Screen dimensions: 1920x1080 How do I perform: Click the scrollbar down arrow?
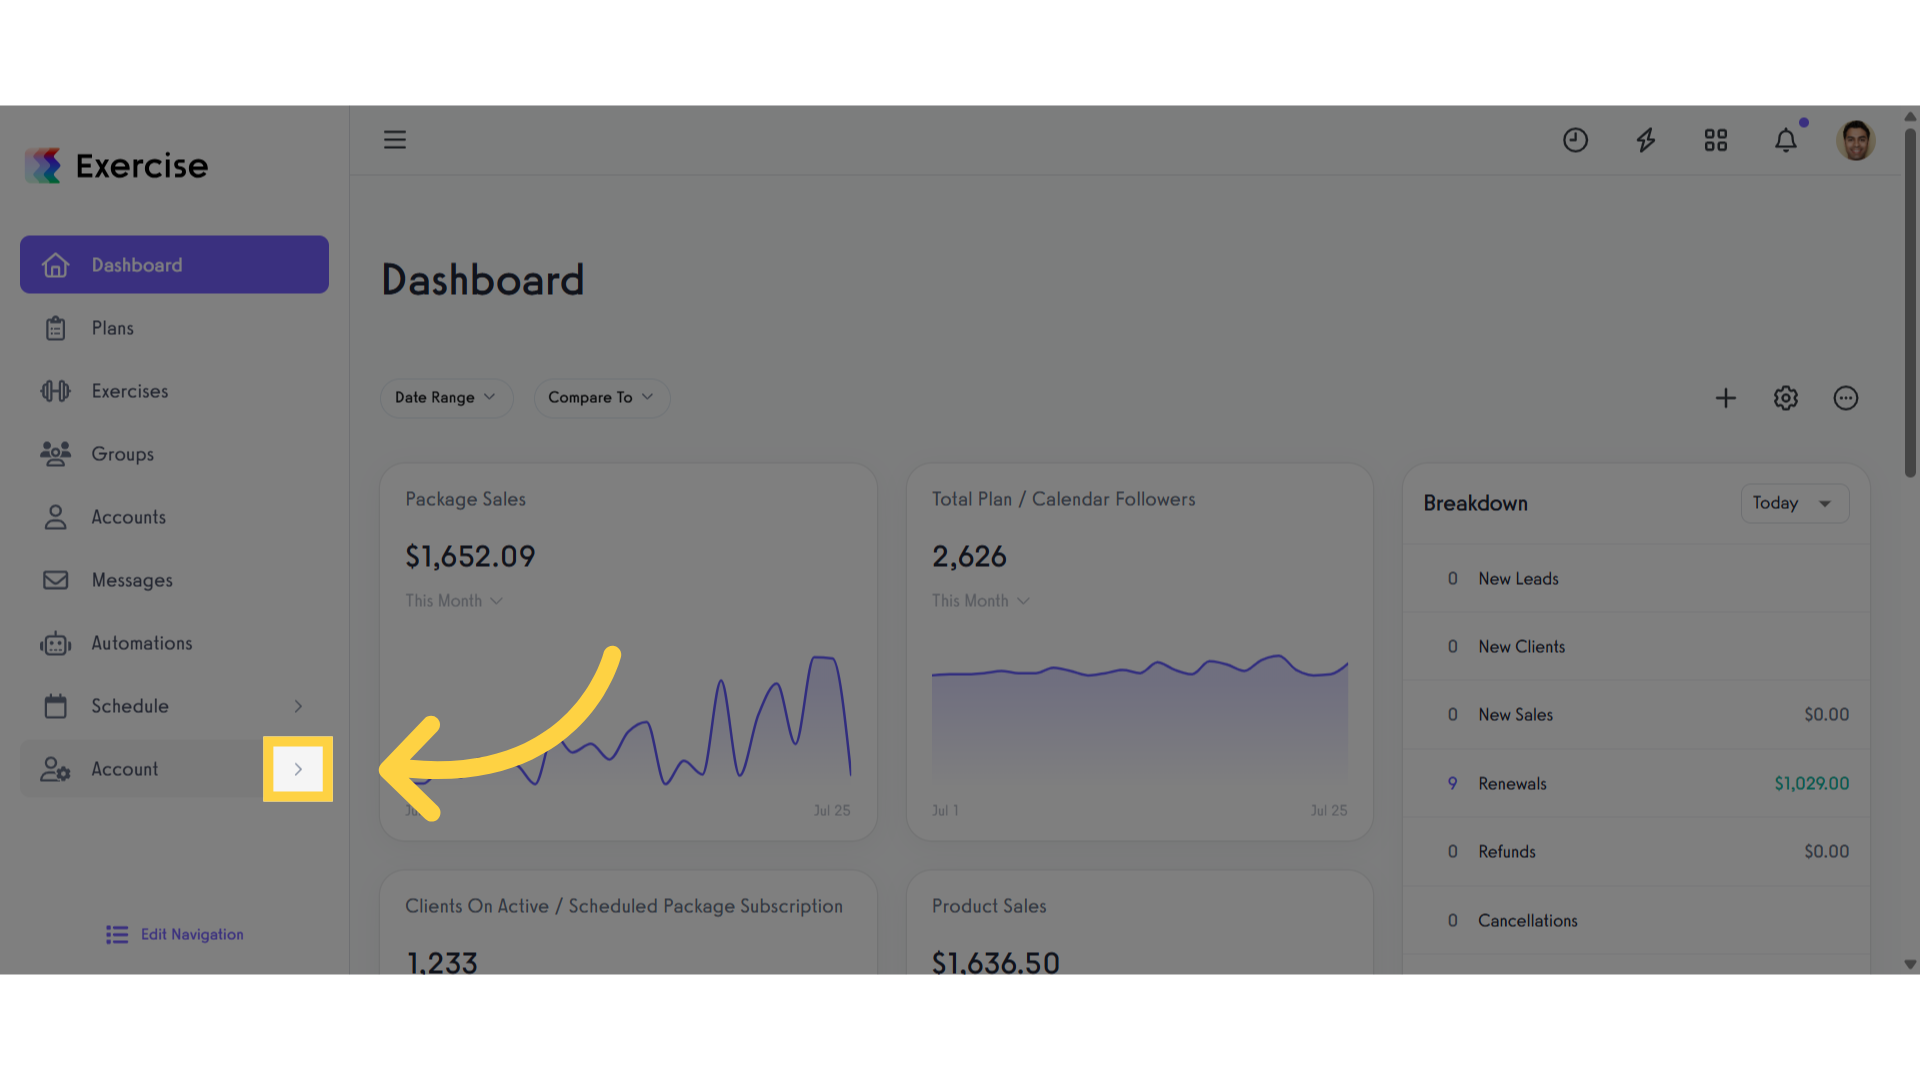(x=1910, y=965)
